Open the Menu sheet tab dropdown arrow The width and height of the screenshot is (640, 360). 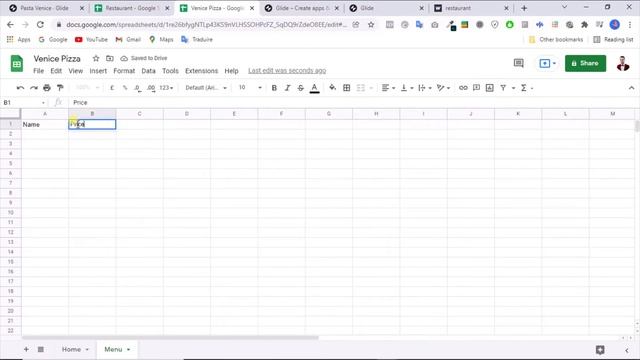click(x=128, y=350)
